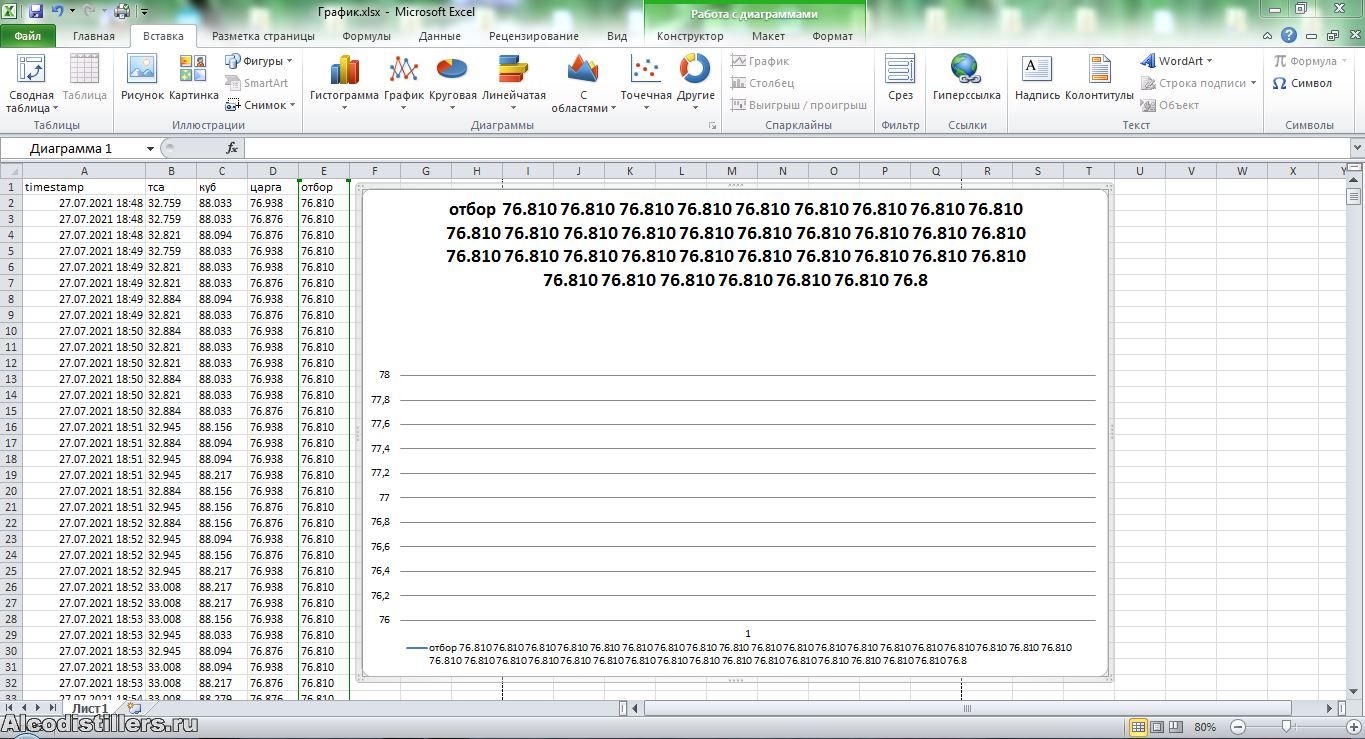The height and width of the screenshot is (739, 1365).
Task: Choose the Круговая pie chart icon
Action: 452,78
